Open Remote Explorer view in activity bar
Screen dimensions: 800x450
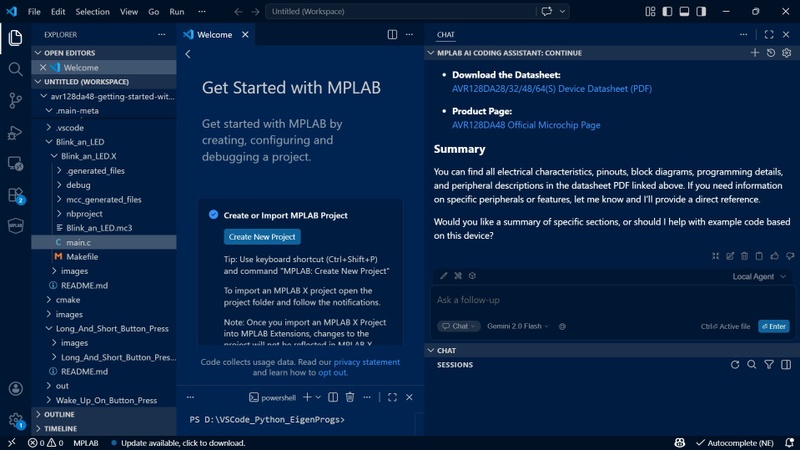tap(15, 164)
